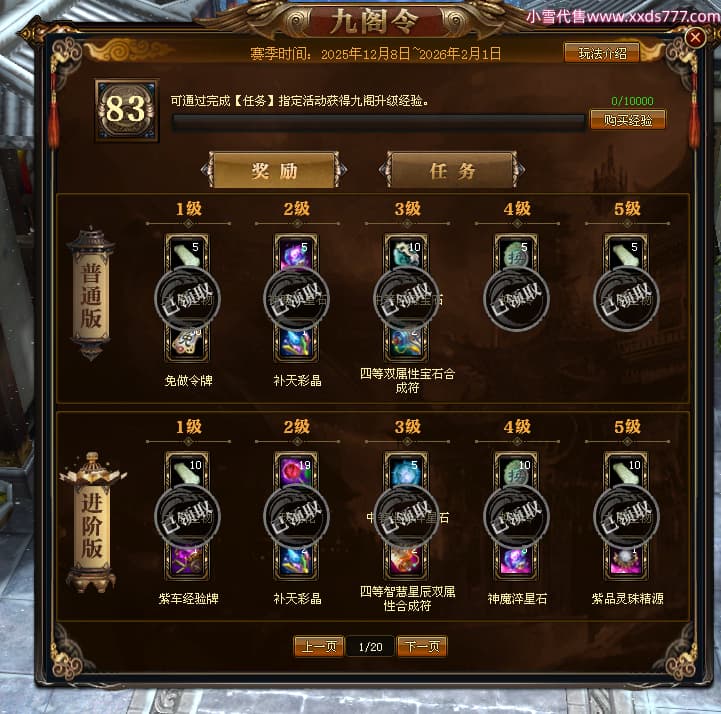
Task: Click the level 83 badge icon
Action: point(126,110)
